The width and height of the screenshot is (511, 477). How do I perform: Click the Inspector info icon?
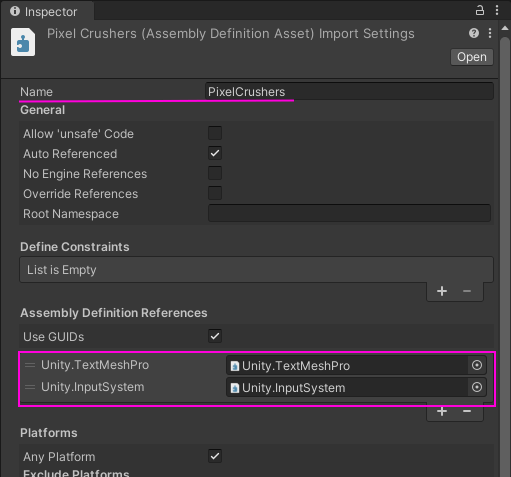coord(15,11)
